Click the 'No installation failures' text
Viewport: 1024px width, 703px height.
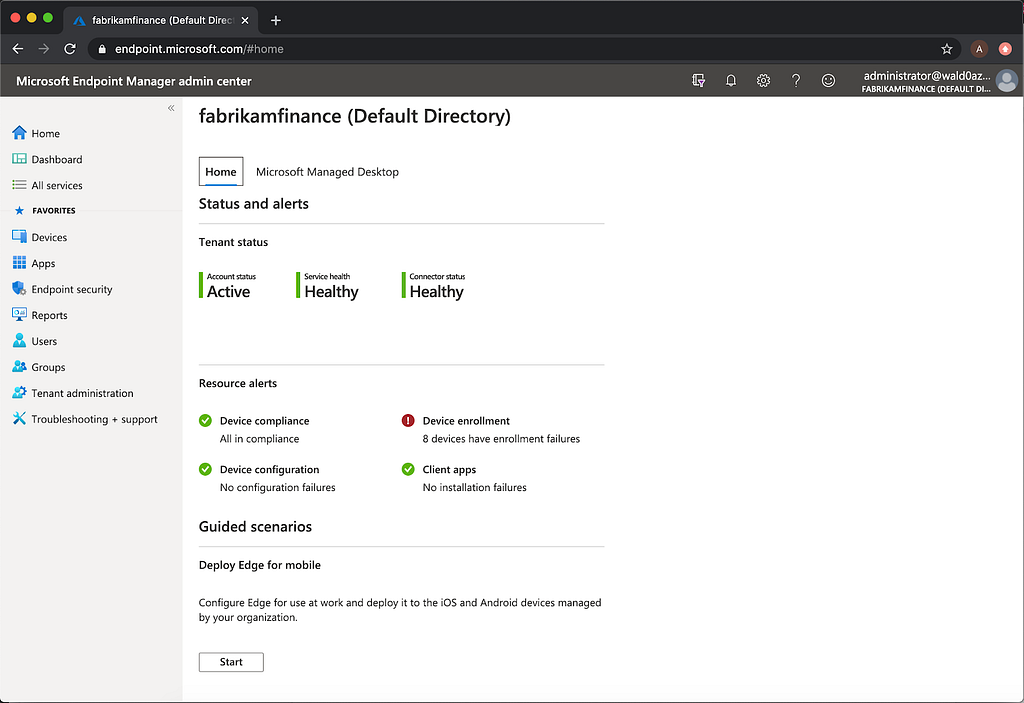474,487
